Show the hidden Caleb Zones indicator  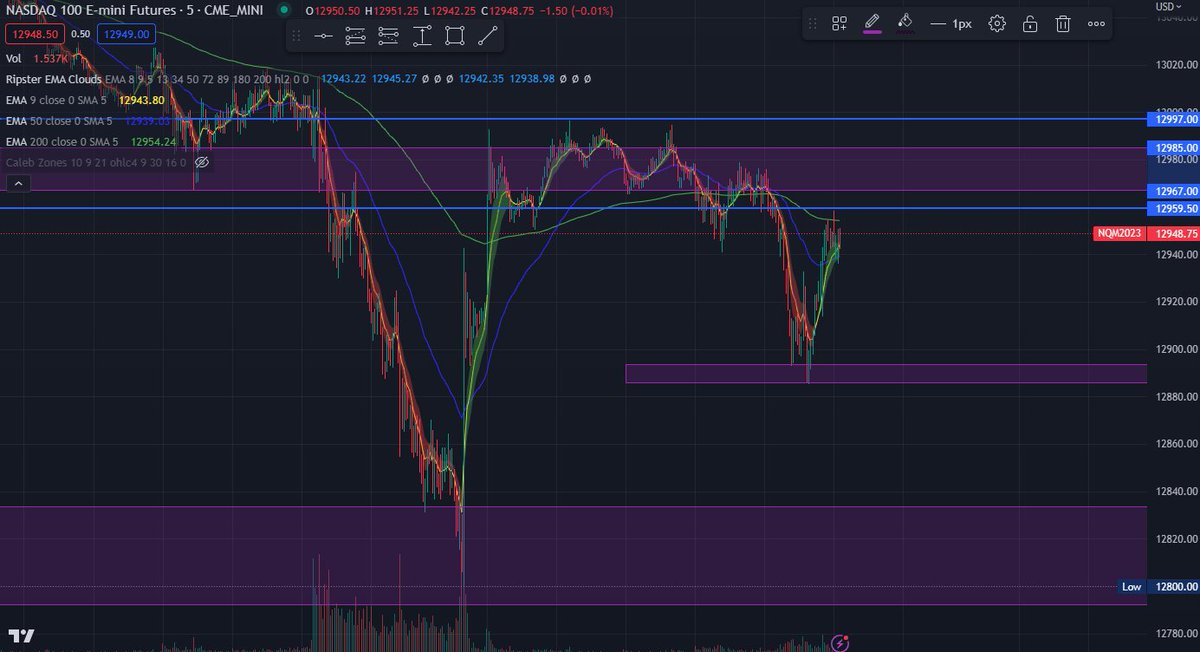click(201, 162)
